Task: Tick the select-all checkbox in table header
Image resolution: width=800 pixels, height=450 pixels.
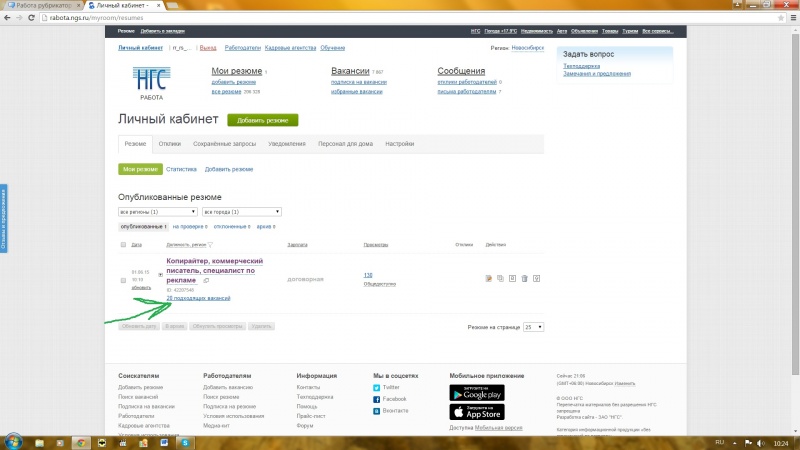Action: point(123,244)
